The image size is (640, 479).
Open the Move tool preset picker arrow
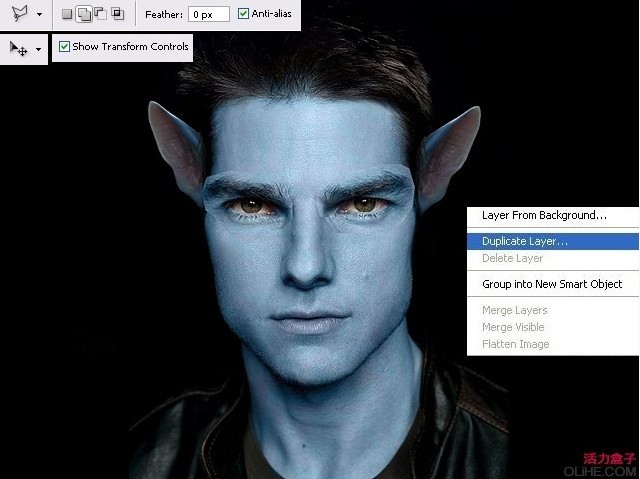pos(38,49)
